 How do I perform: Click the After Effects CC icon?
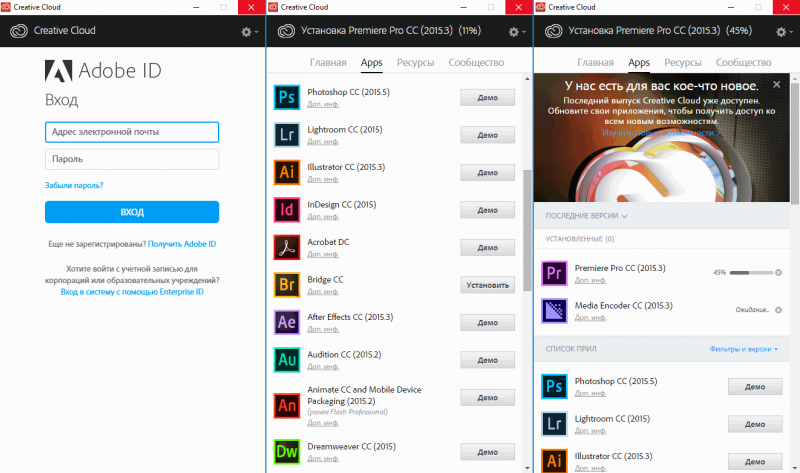287,322
